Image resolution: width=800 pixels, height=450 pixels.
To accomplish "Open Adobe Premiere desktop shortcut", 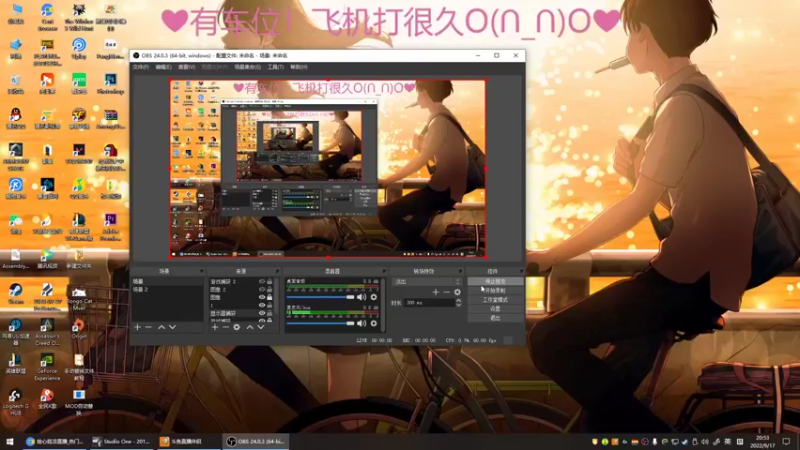I will pyautogui.click(x=110, y=227).
